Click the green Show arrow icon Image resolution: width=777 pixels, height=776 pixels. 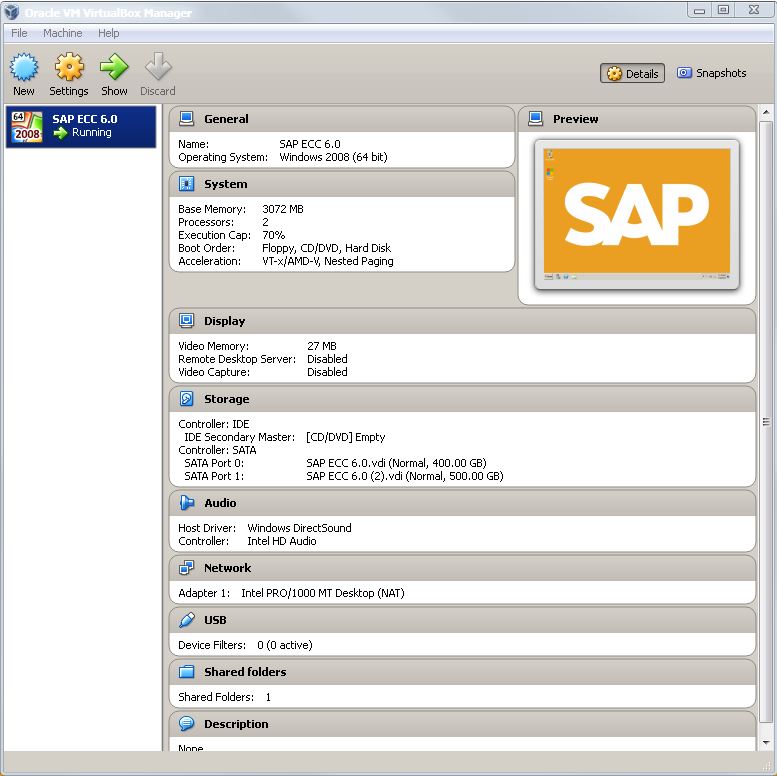click(x=114, y=67)
